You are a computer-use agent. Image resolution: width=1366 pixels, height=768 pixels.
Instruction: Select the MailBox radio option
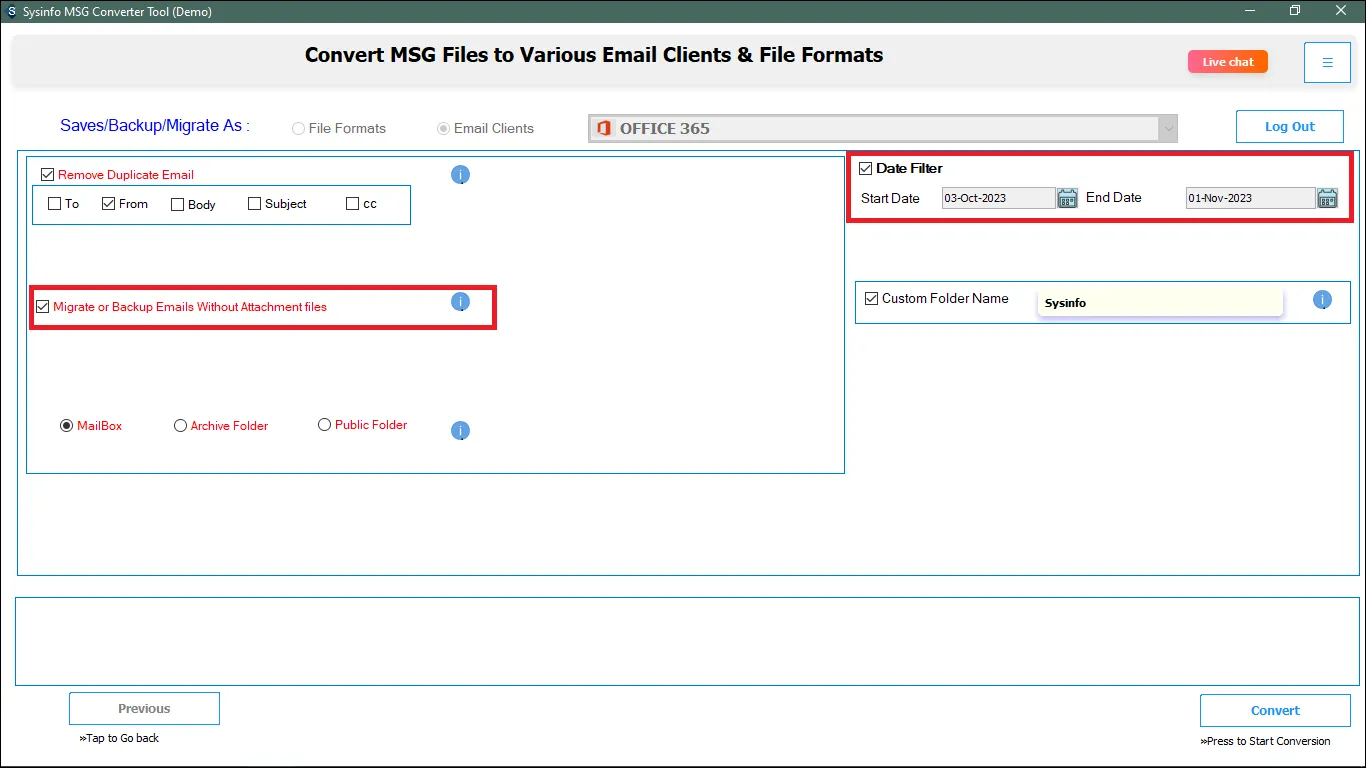(67, 426)
